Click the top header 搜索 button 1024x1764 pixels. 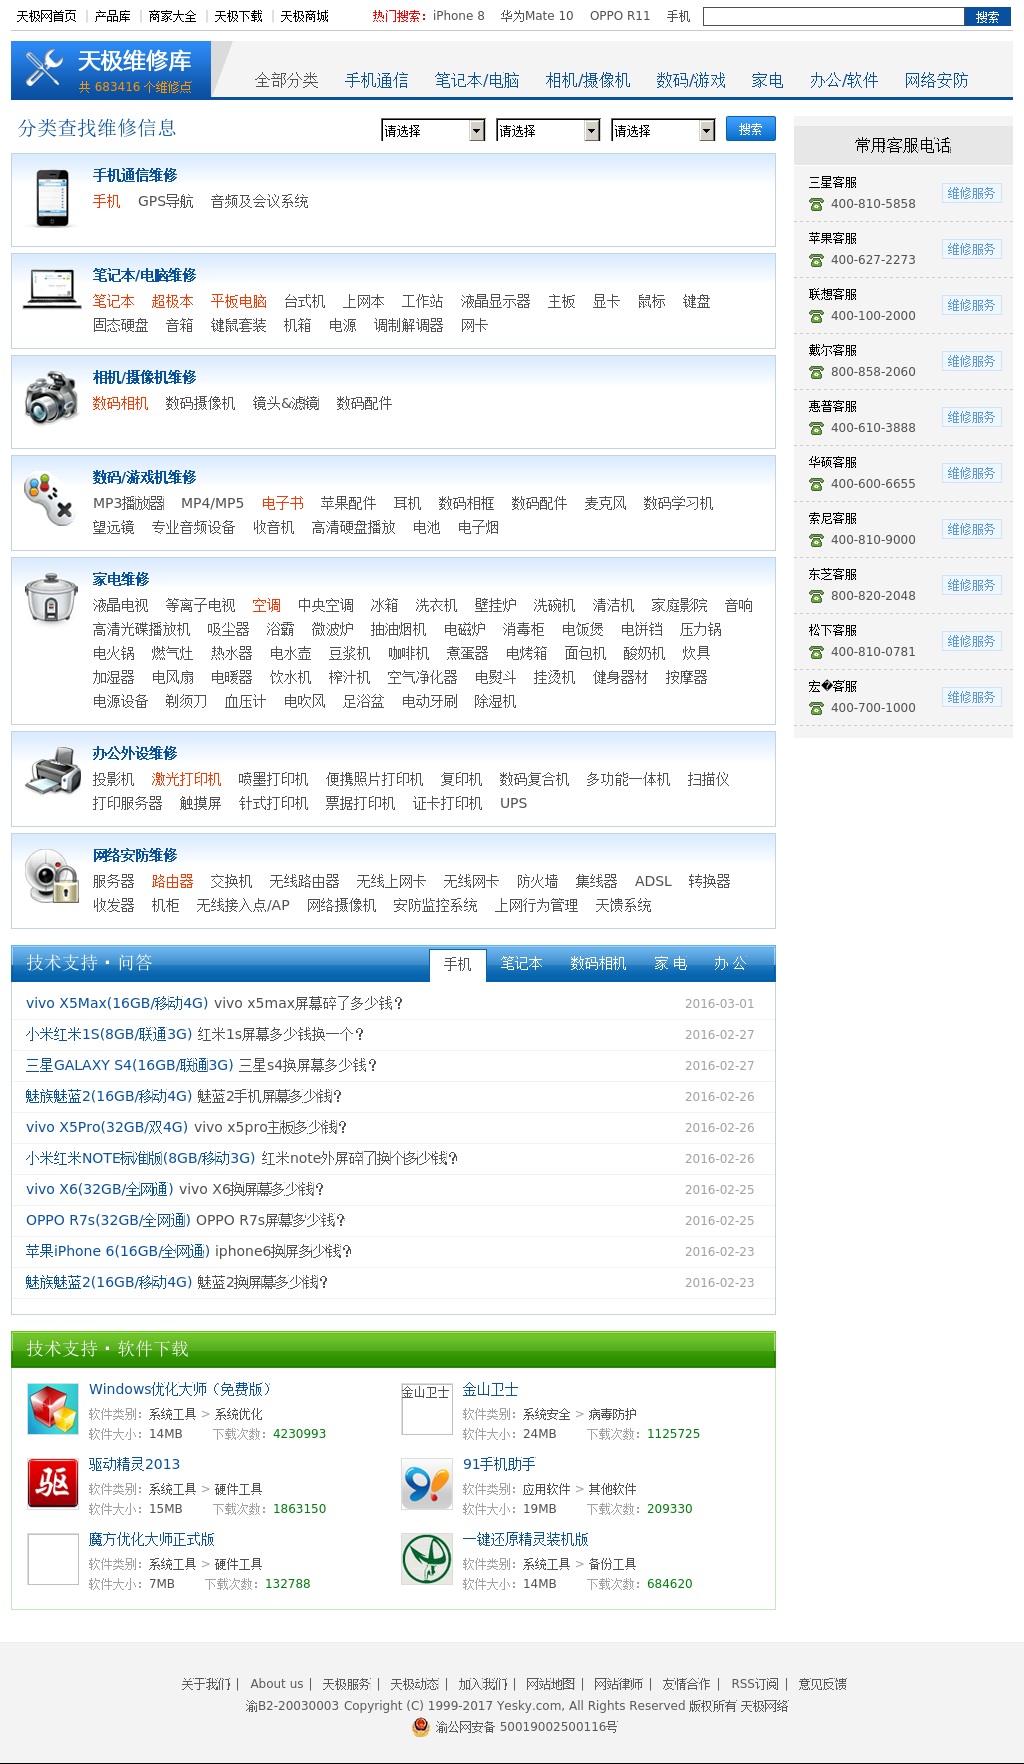987,17
